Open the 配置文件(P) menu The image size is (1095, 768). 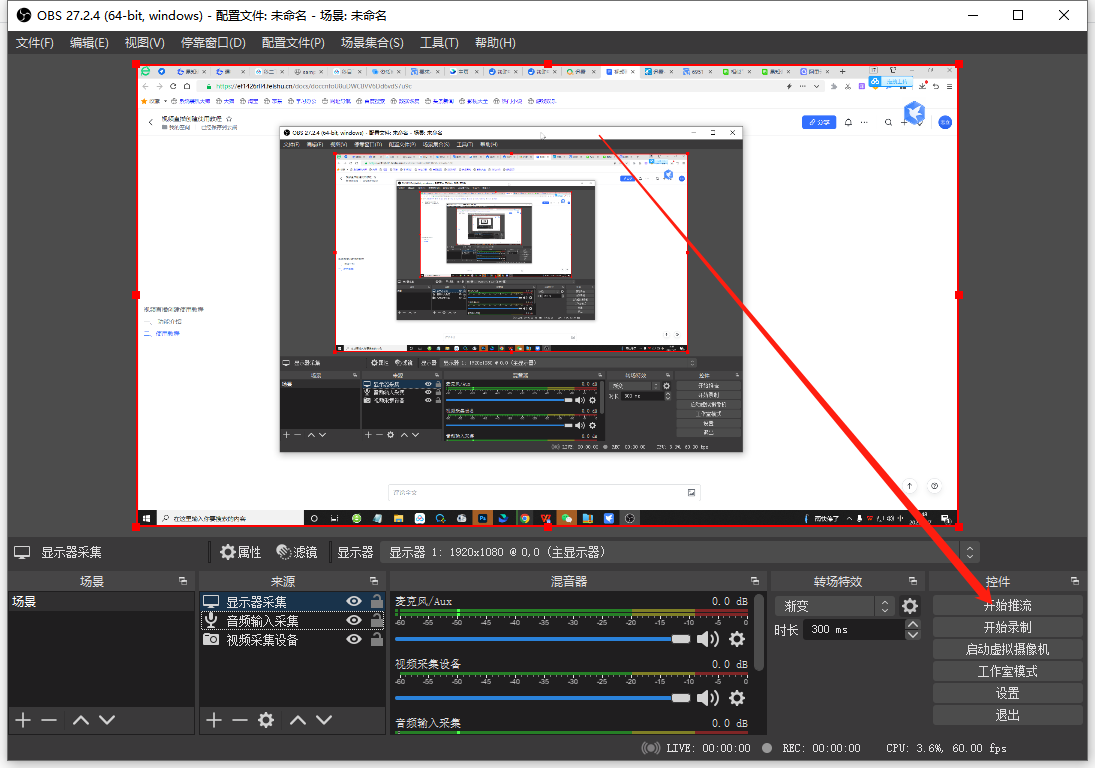[x=293, y=43]
